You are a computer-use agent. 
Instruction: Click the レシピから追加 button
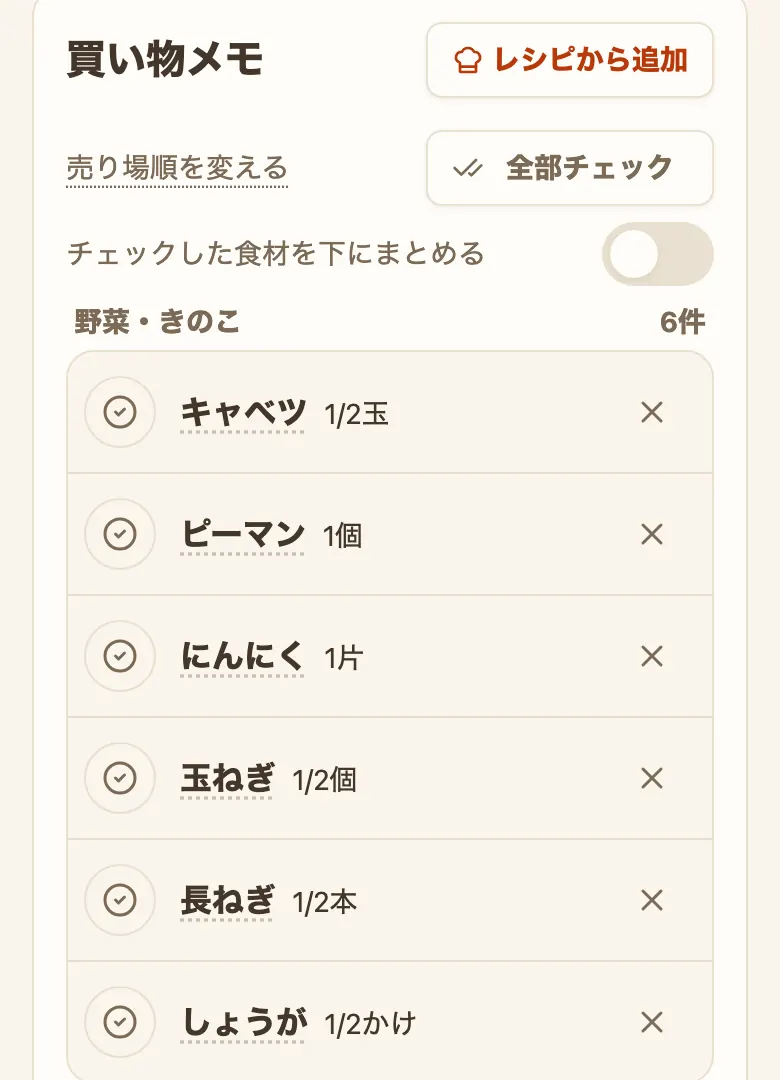[570, 60]
